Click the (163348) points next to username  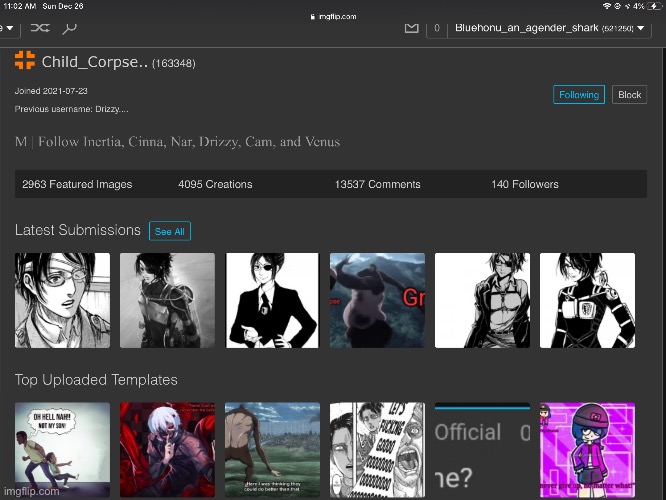(174, 63)
